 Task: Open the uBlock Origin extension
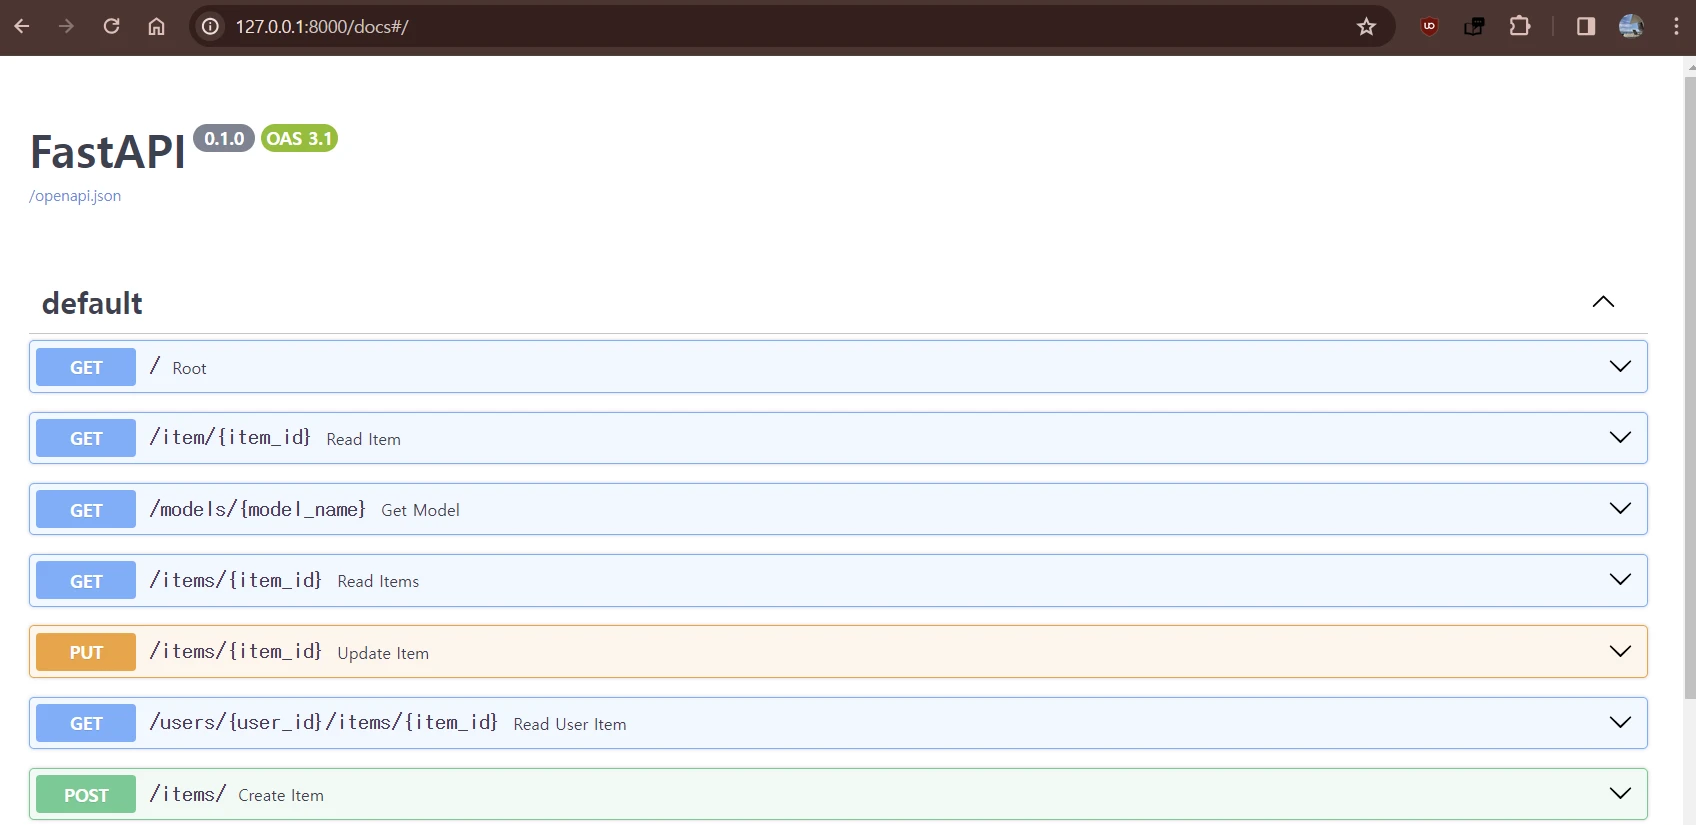pos(1429,26)
